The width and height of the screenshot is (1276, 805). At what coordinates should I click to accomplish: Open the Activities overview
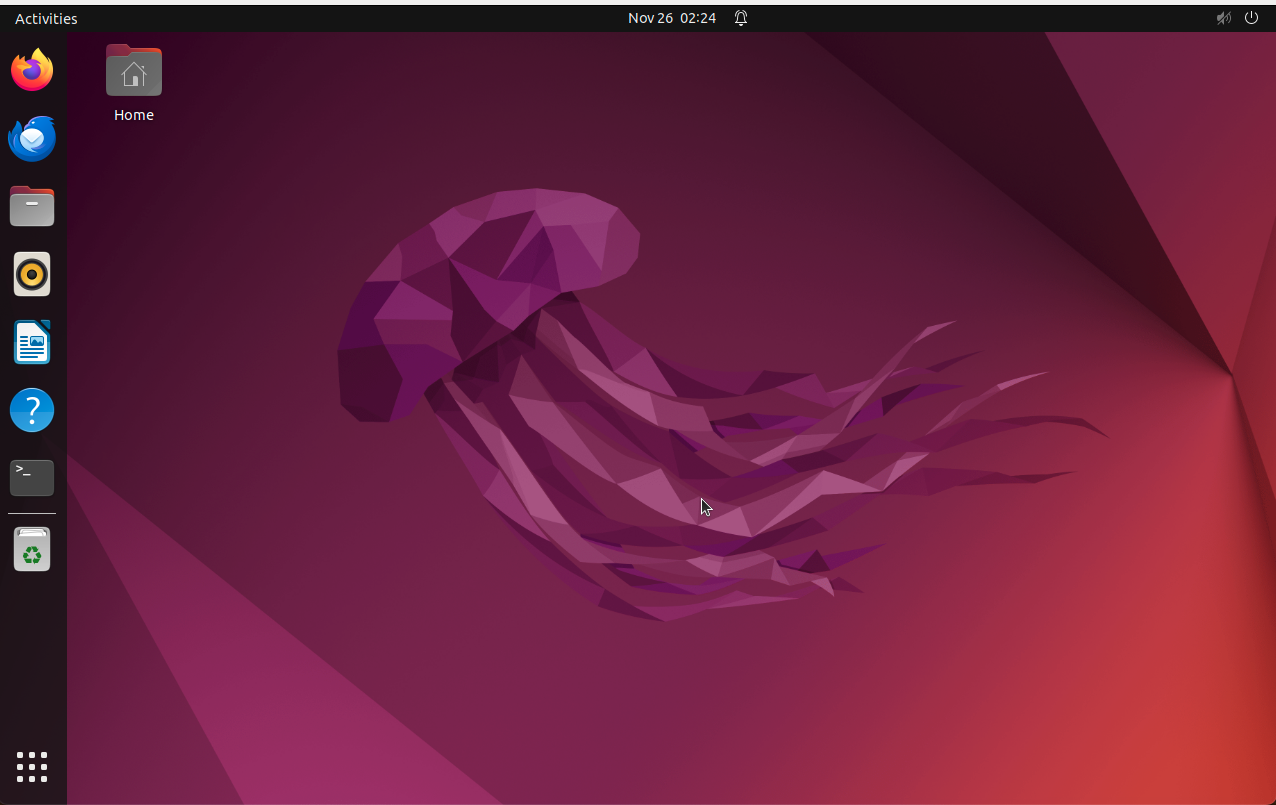[x=46, y=19]
